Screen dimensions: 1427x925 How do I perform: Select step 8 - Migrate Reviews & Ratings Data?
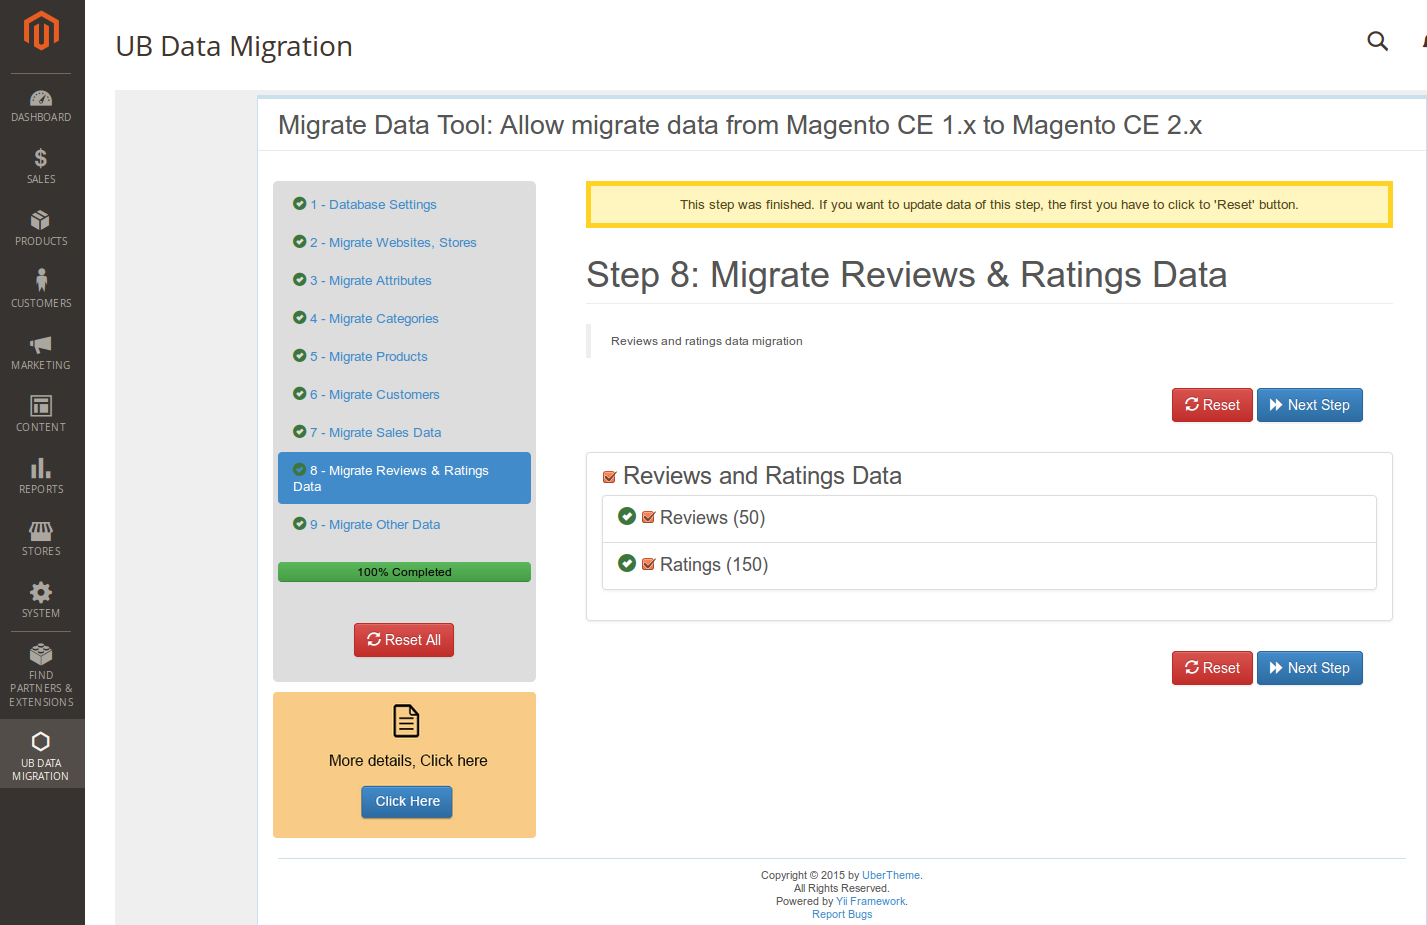(x=404, y=478)
